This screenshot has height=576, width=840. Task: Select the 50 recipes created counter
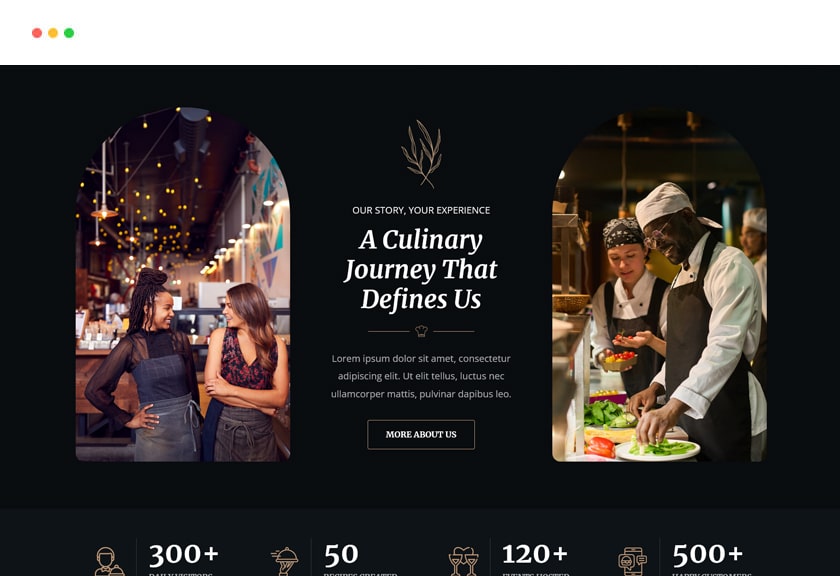(x=360, y=559)
